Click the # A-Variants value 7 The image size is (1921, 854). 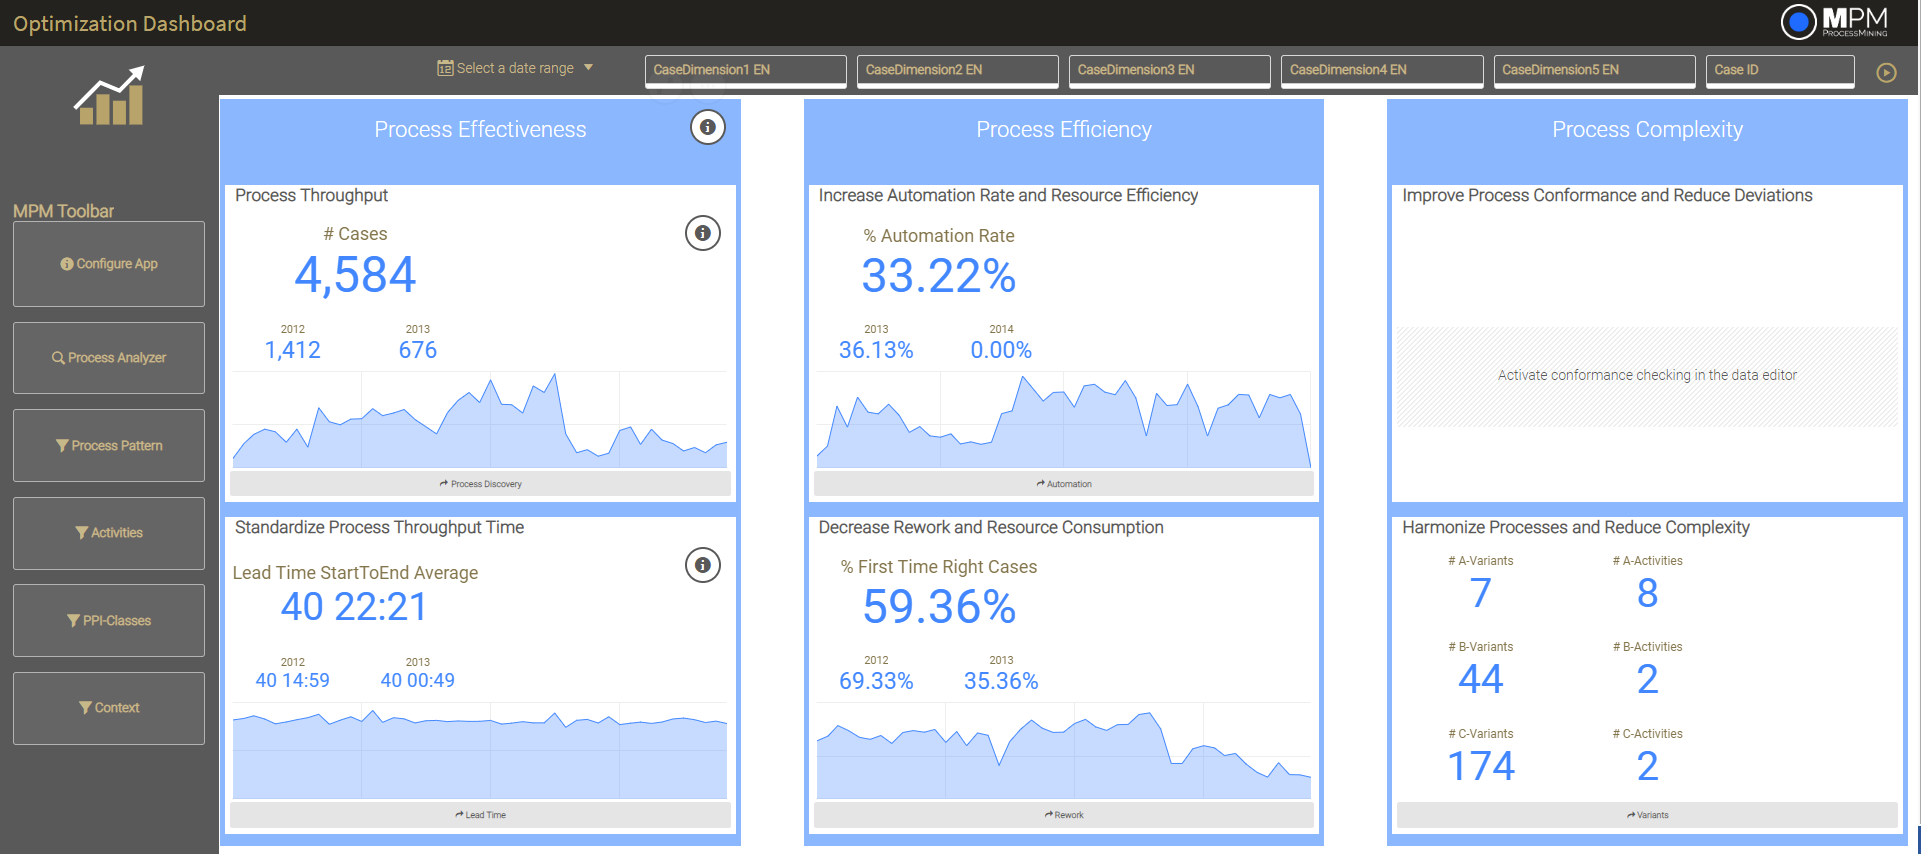(x=1481, y=594)
